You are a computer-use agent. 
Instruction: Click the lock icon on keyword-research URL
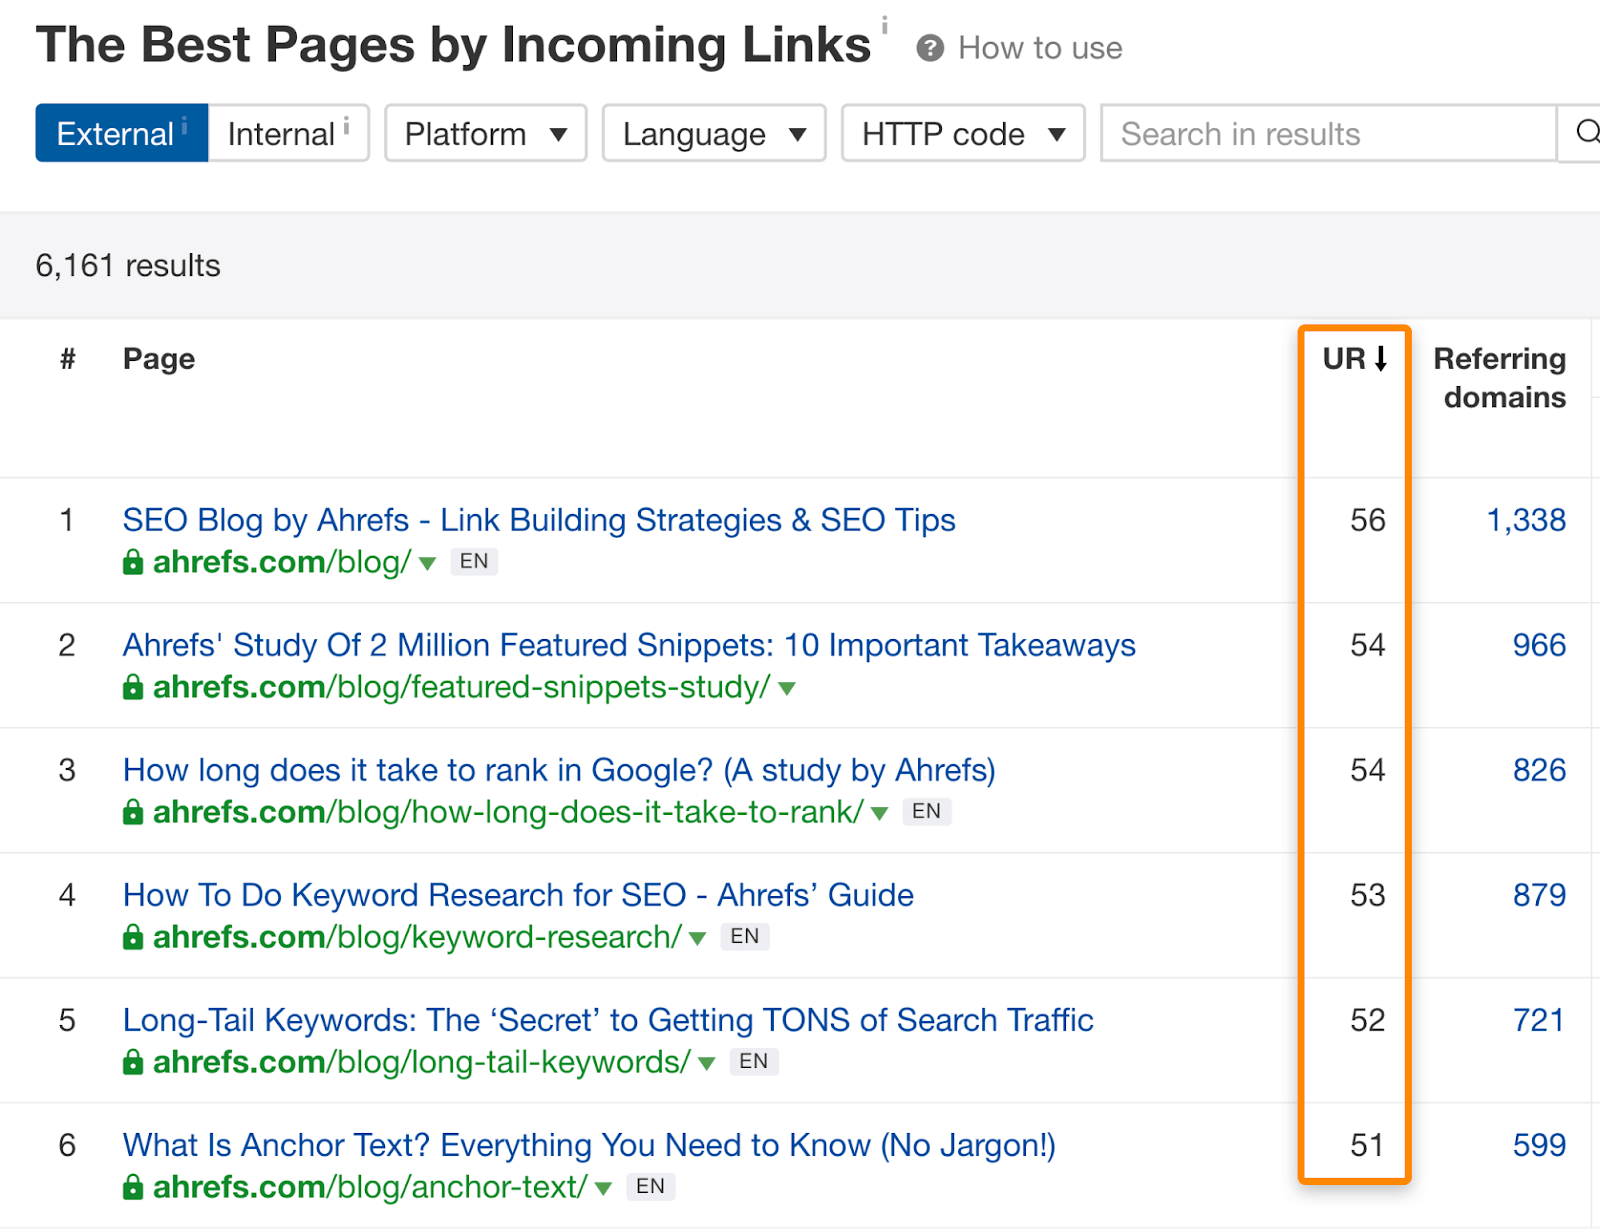tap(132, 937)
